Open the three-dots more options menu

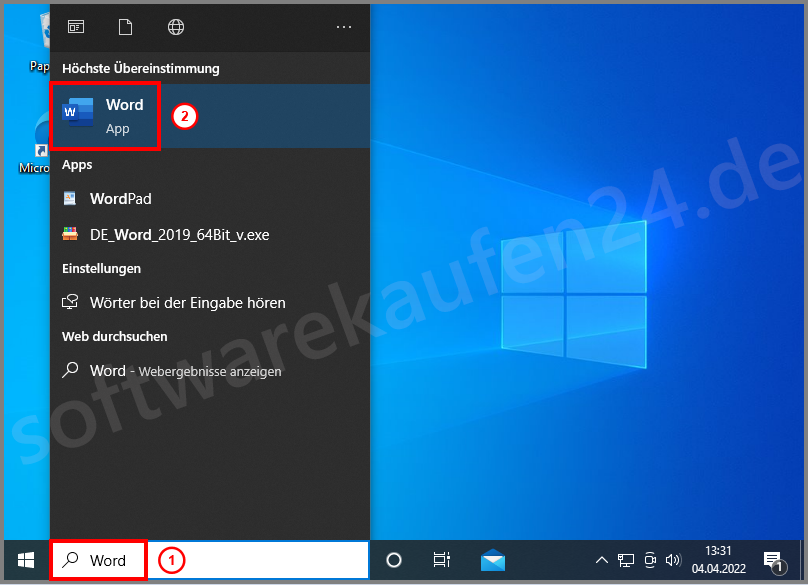click(x=344, y=27)
